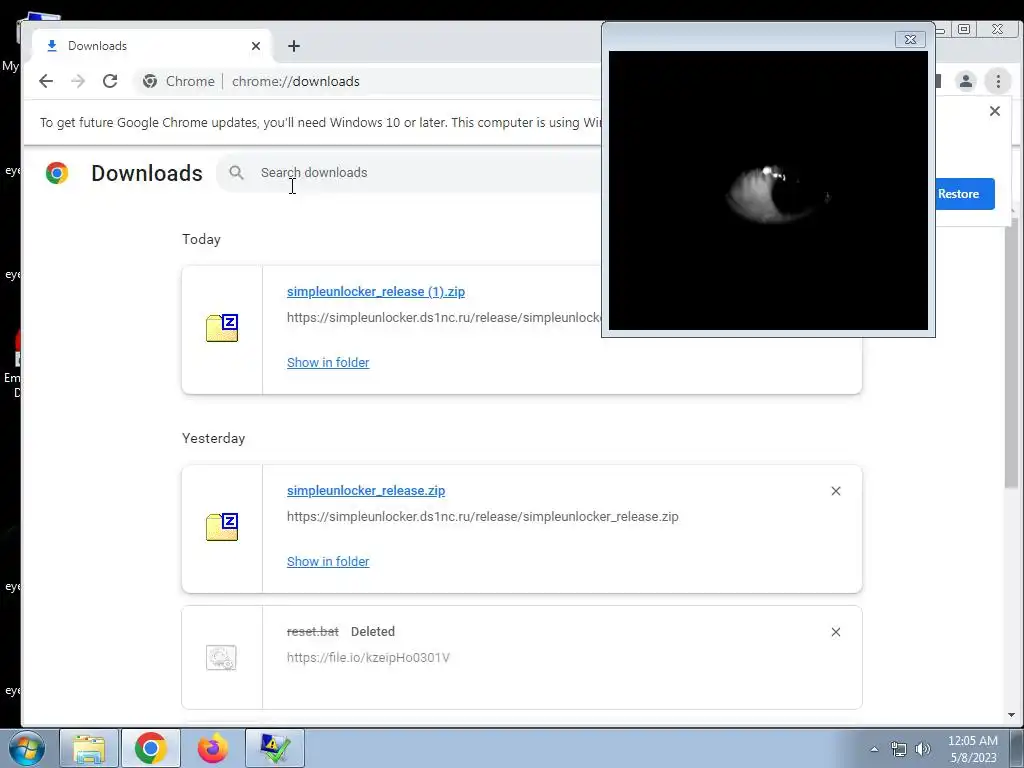Open a new tab with plus button

[294, 46]
